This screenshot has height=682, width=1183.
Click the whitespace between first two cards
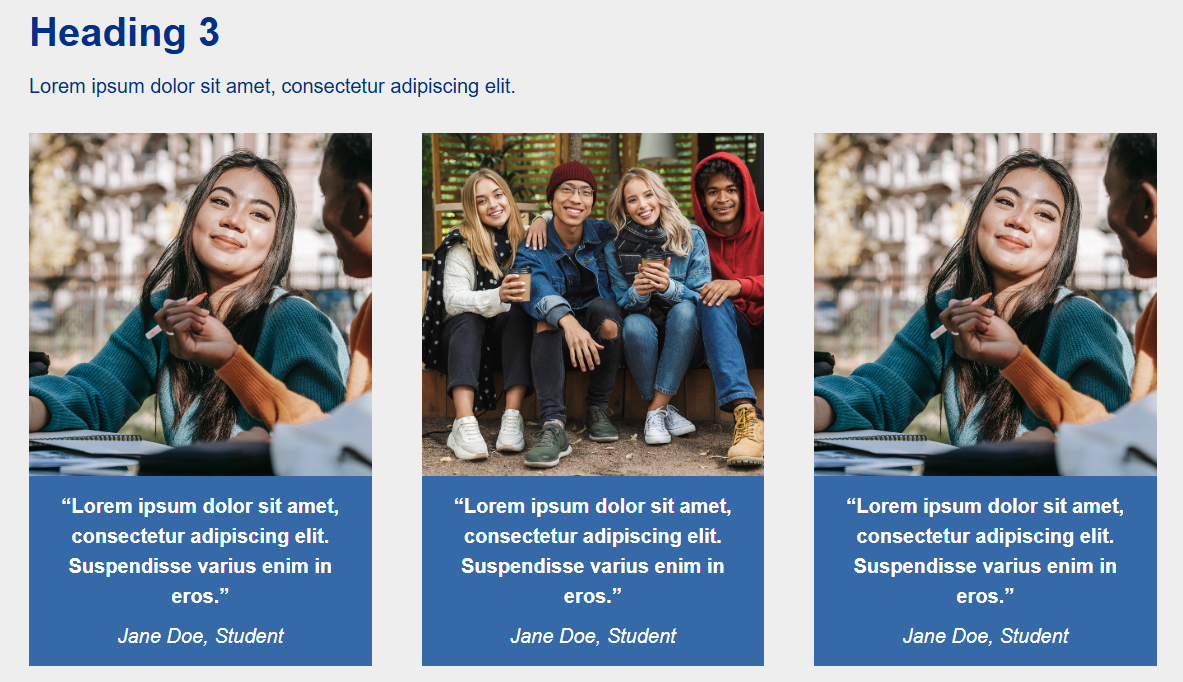coord(397,400)
